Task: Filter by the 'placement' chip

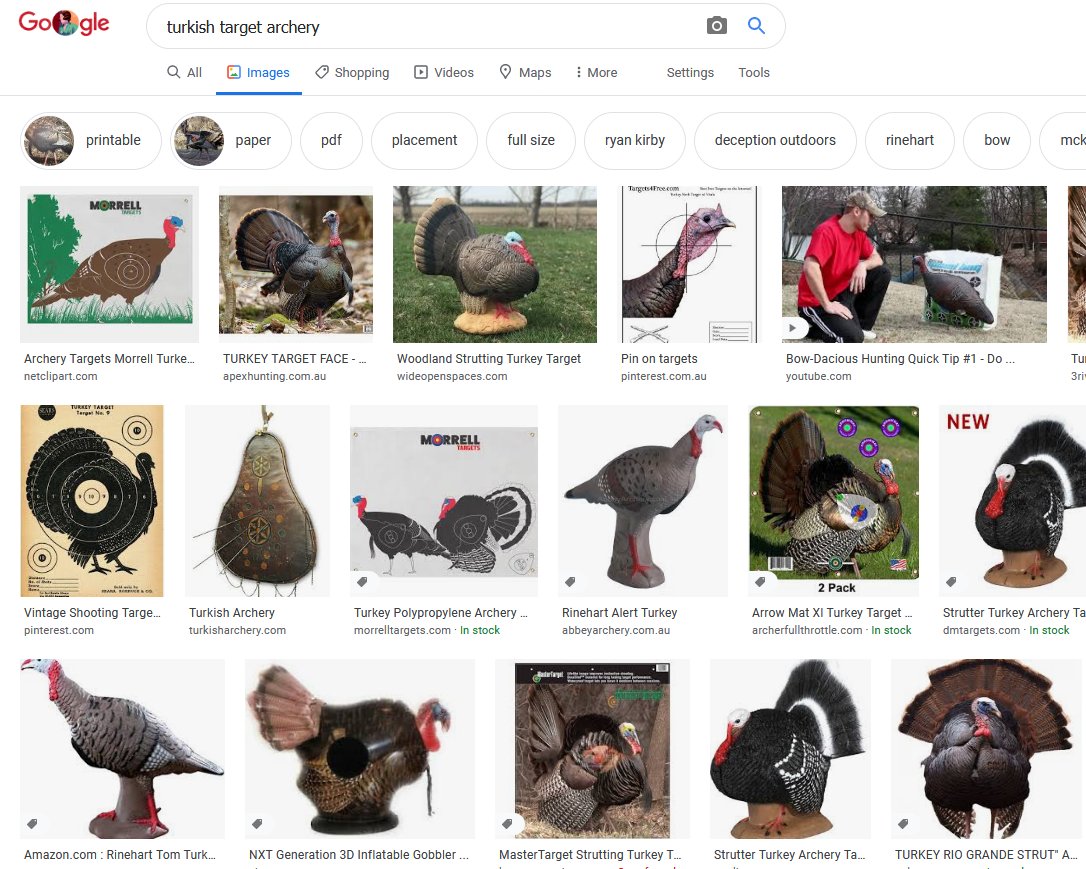Action: [x=425, y=141]
